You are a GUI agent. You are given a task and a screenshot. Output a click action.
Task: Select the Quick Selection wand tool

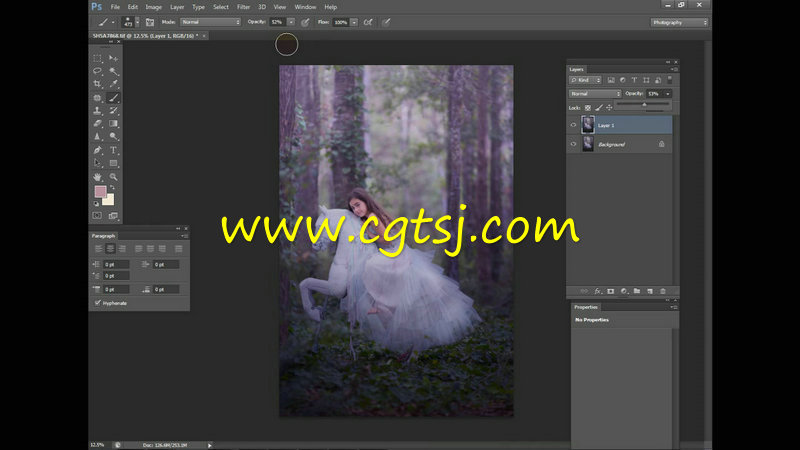tap(113, 71)
